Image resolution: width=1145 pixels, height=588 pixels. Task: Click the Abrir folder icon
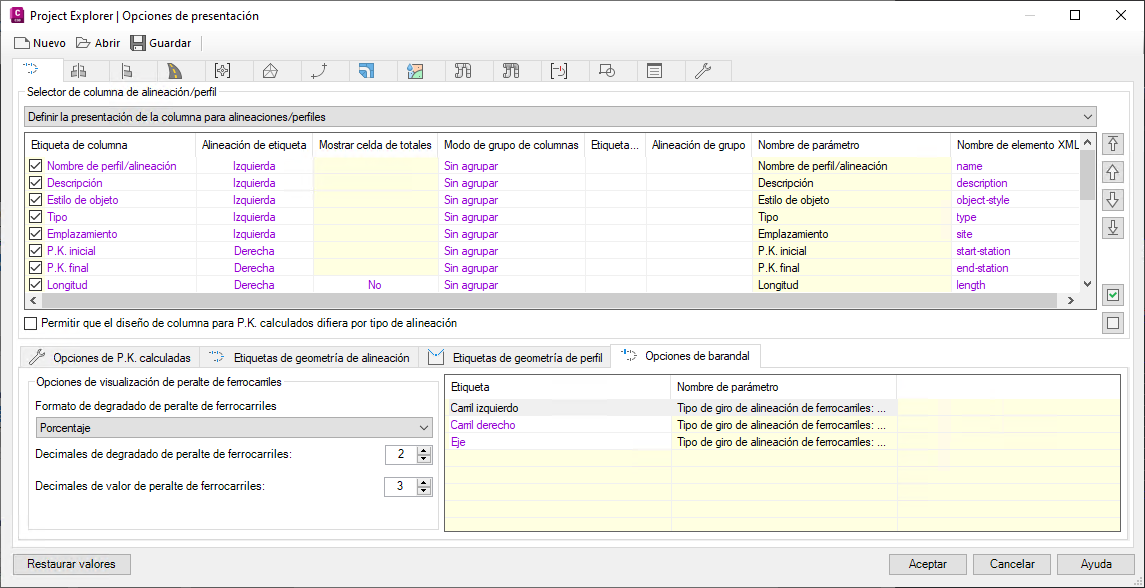point(83,43)
